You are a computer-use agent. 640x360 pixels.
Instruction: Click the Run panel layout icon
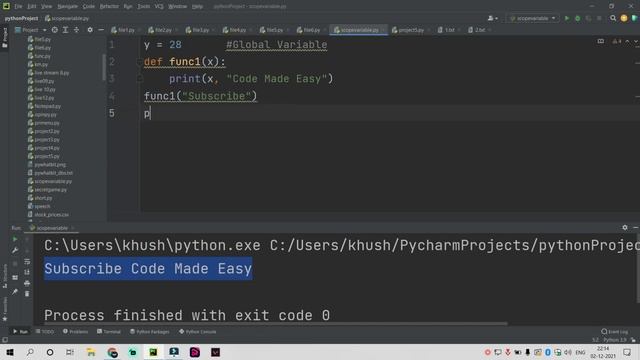click(x=15, y=278)
